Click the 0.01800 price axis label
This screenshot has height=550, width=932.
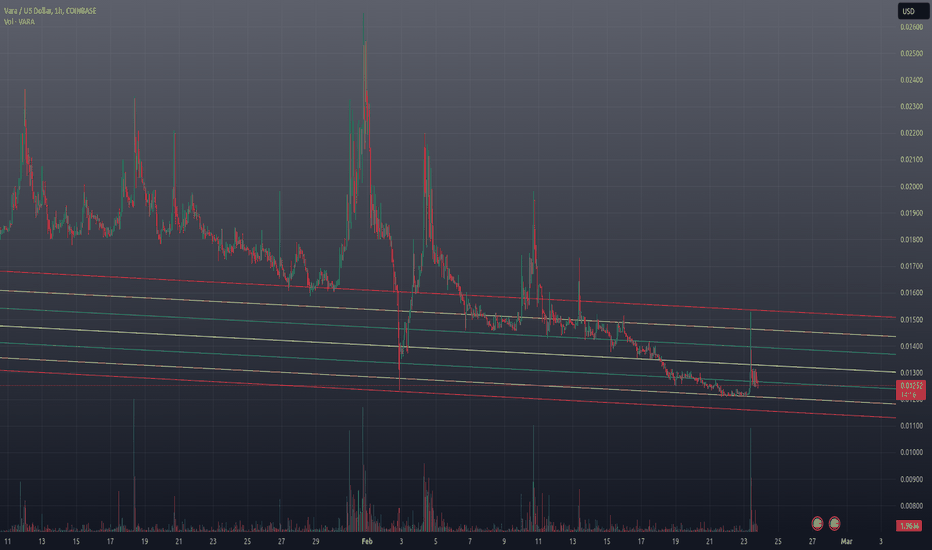click(x=911, y=240)
